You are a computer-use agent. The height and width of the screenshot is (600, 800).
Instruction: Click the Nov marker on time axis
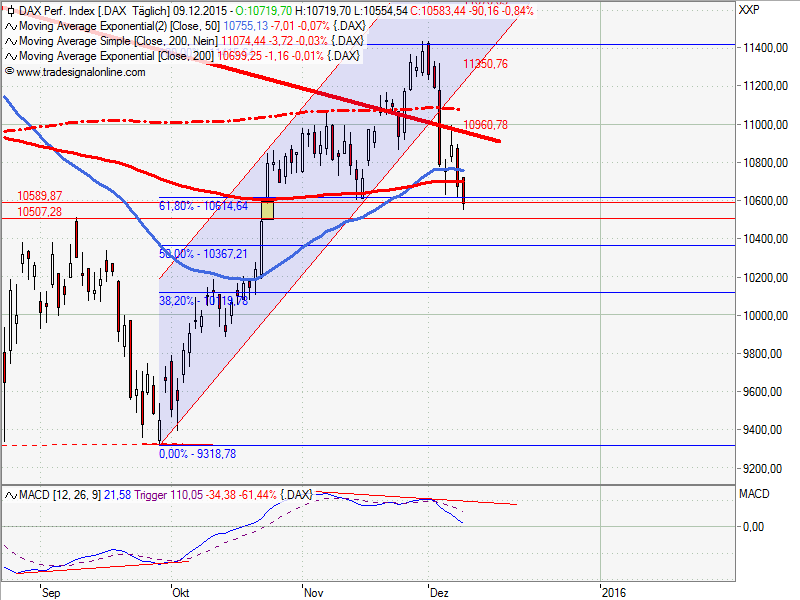click(x=314, y=591)
